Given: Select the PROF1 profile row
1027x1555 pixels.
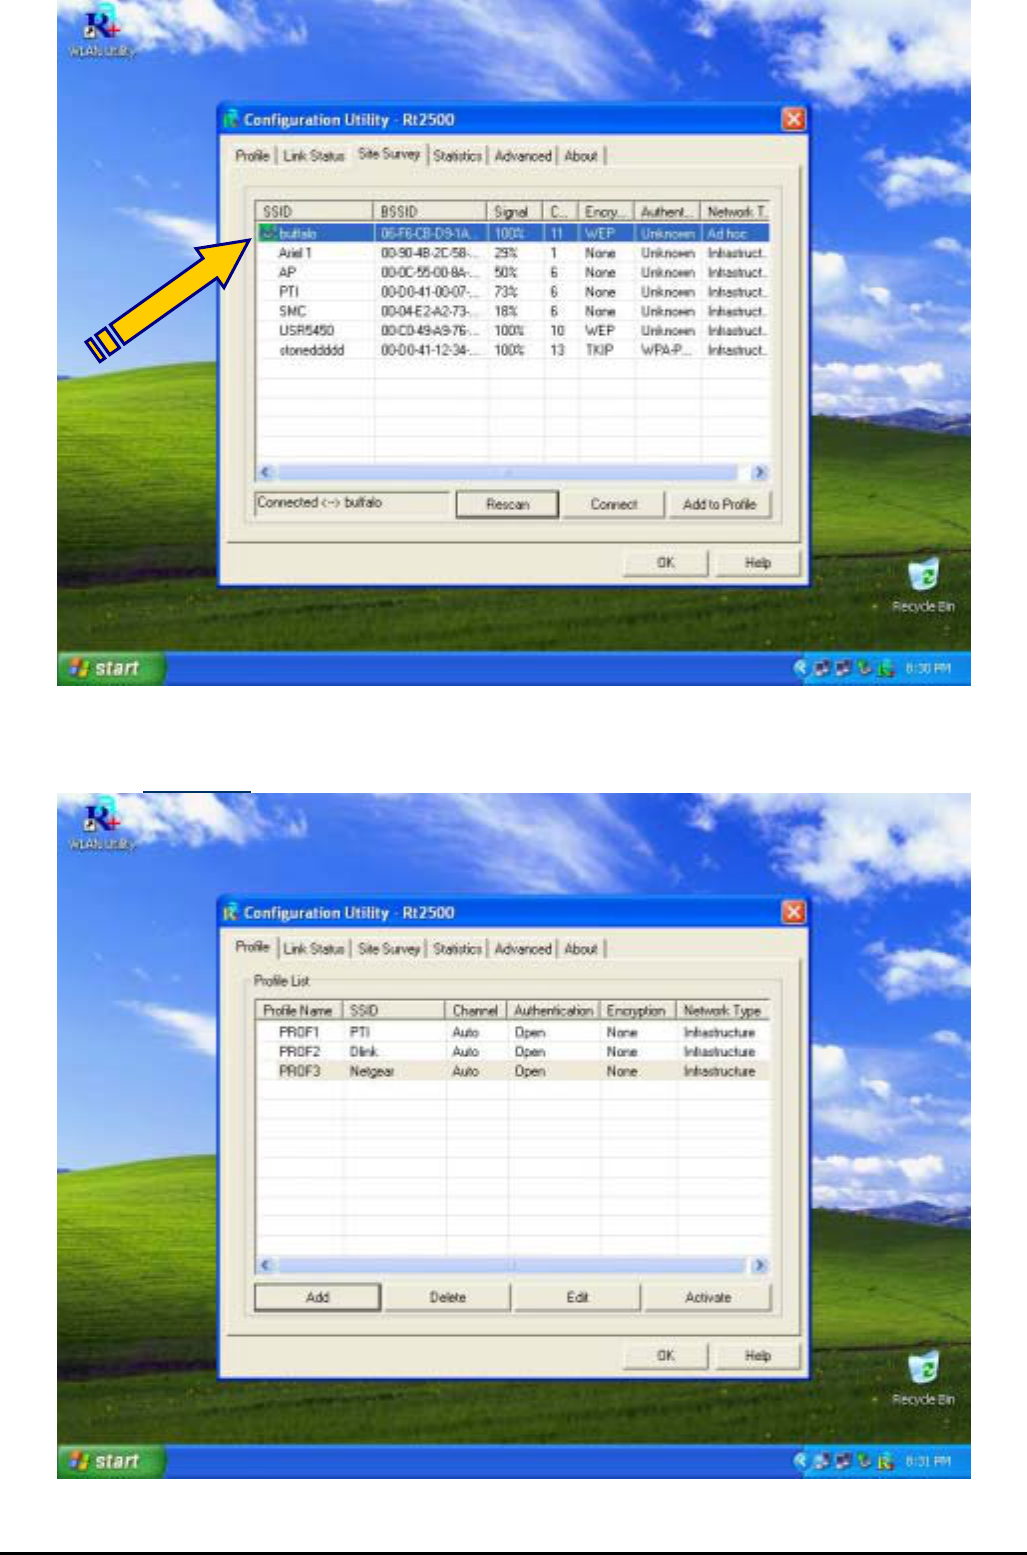Looking at the screenshot, I should 513,1032.
